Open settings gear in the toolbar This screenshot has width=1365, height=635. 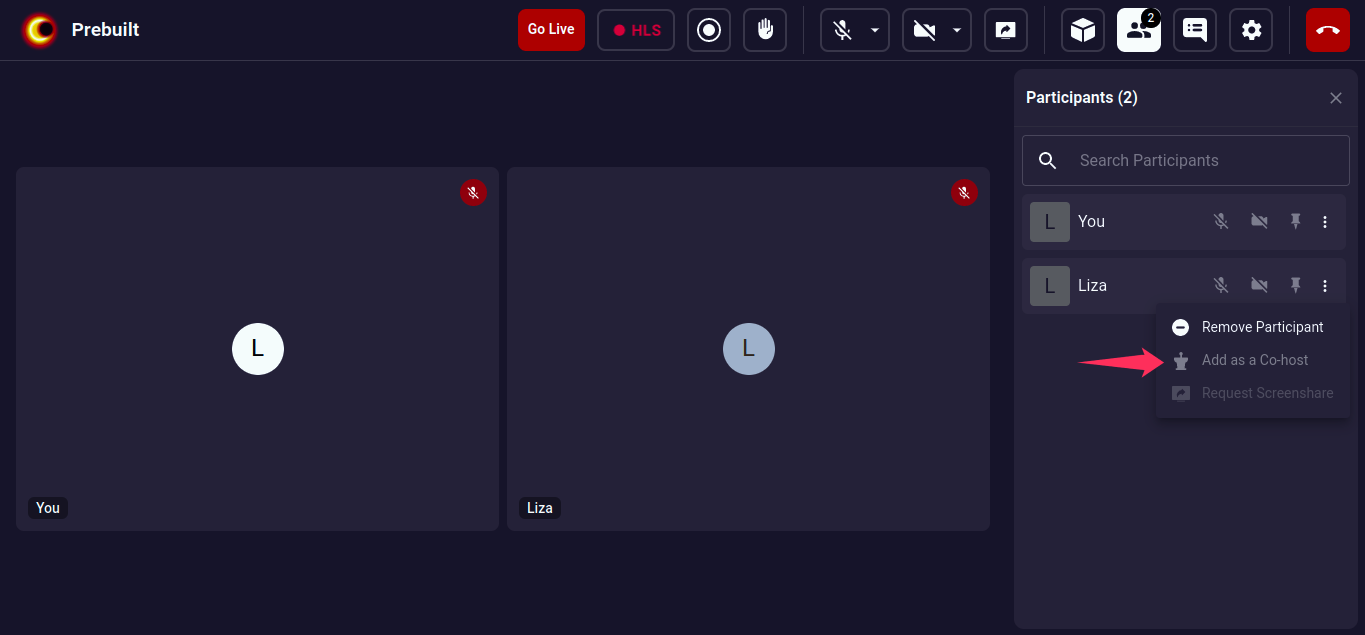point(1251,30)
